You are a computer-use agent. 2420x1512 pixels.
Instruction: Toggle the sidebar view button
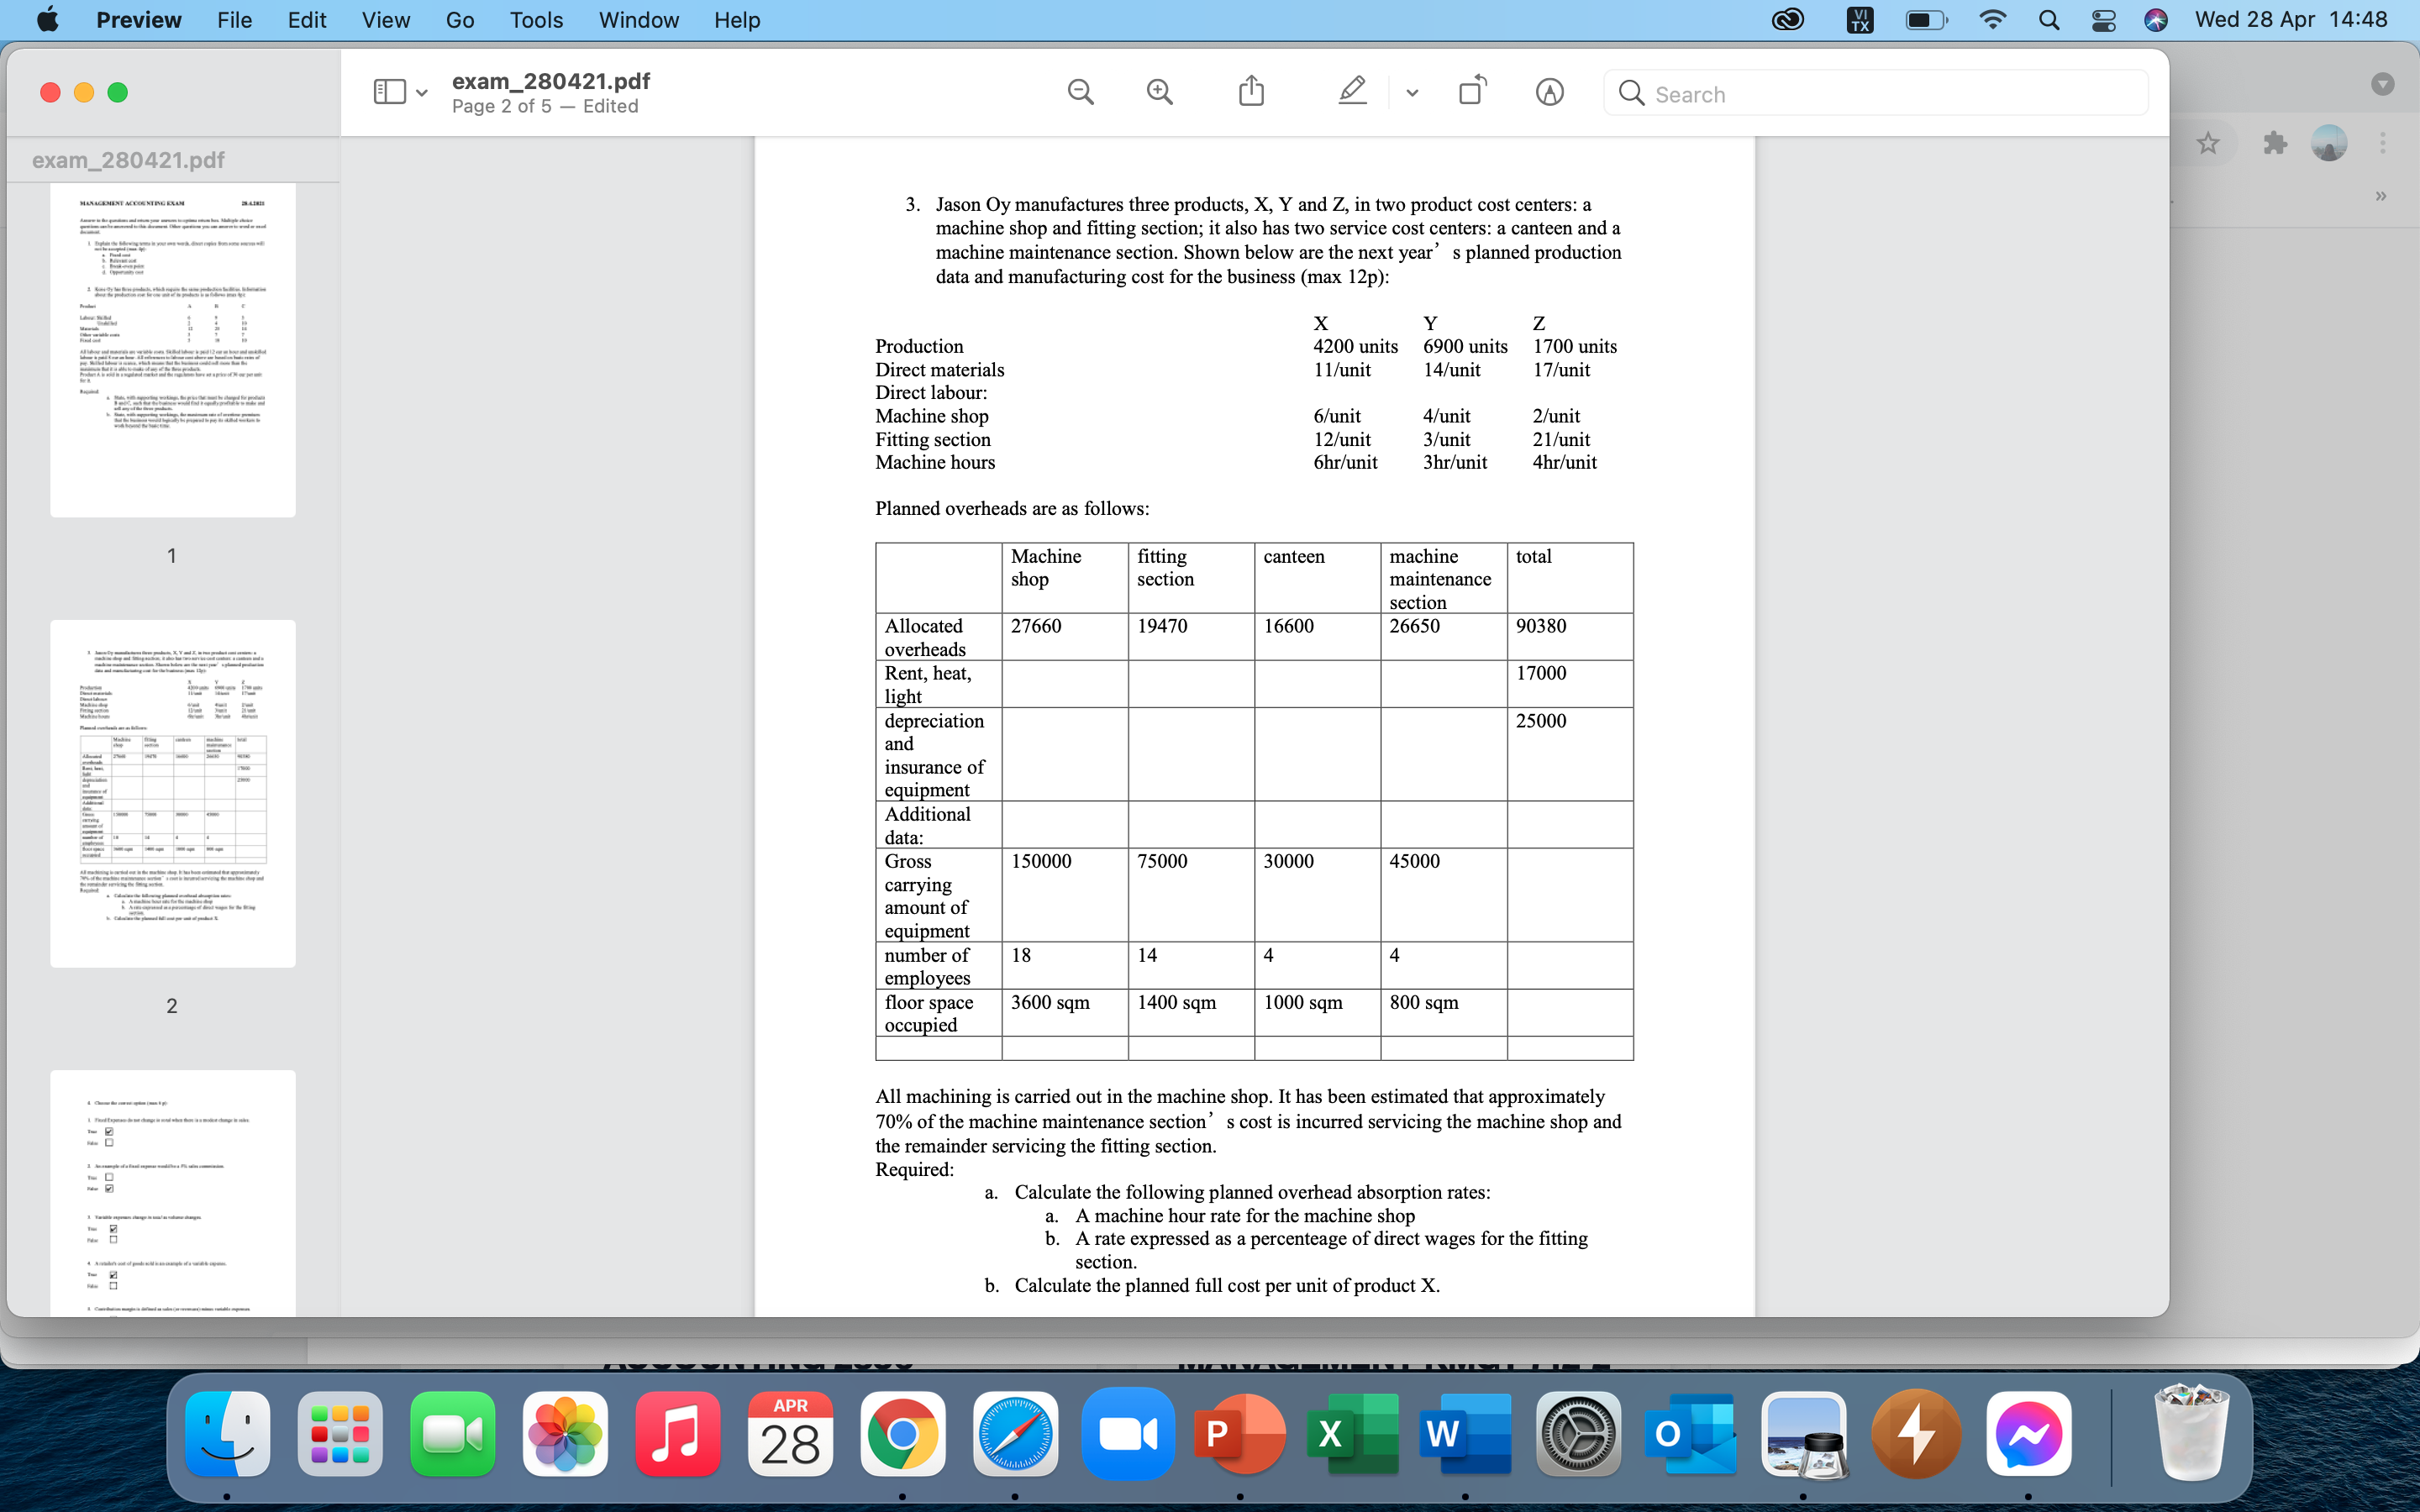[x=389, y=93]
